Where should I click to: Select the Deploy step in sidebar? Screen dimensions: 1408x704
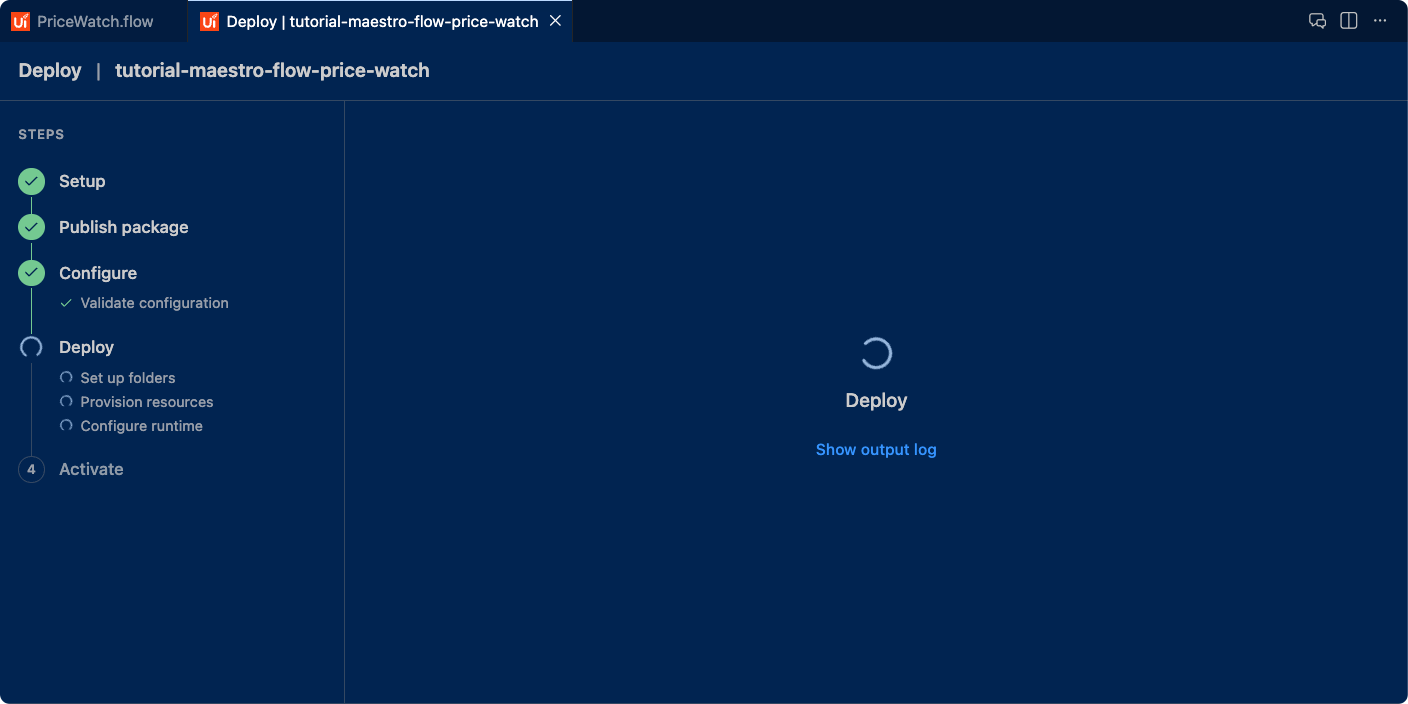click(x=86, y=347)
